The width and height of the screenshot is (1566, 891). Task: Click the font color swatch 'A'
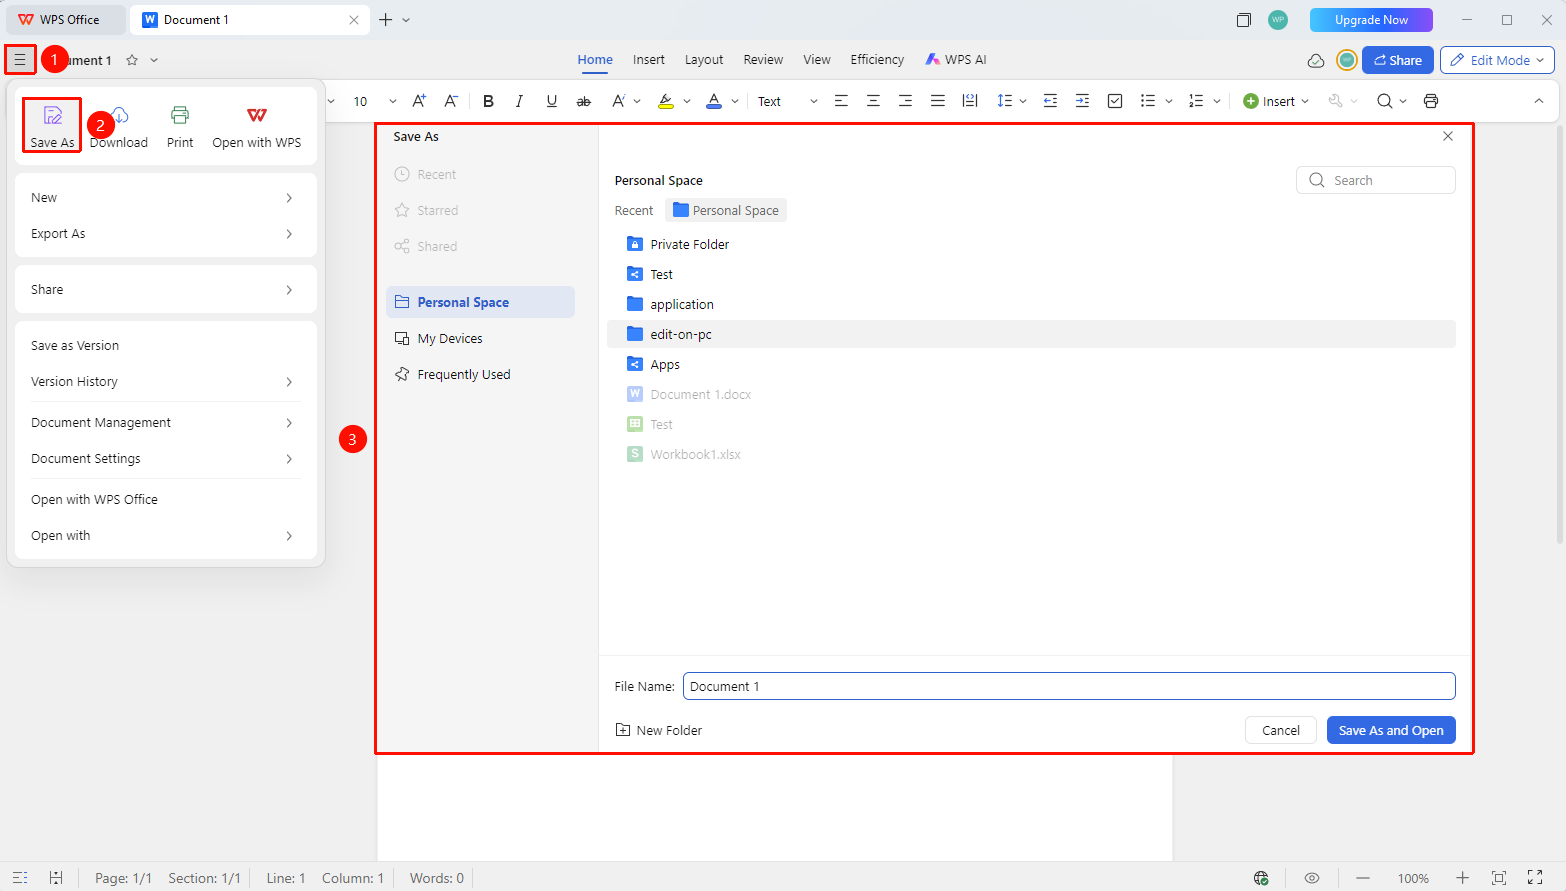714,101
